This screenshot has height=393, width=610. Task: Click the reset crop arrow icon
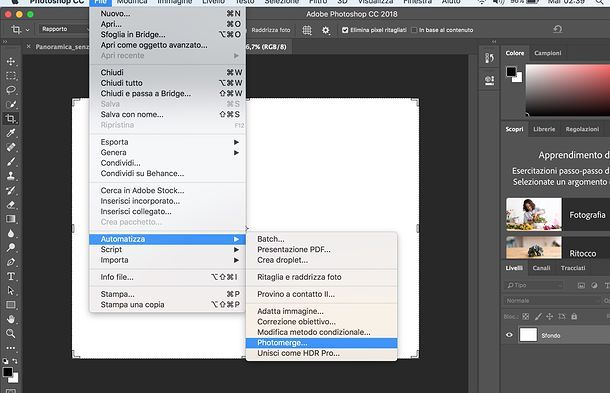pos(557,29)
